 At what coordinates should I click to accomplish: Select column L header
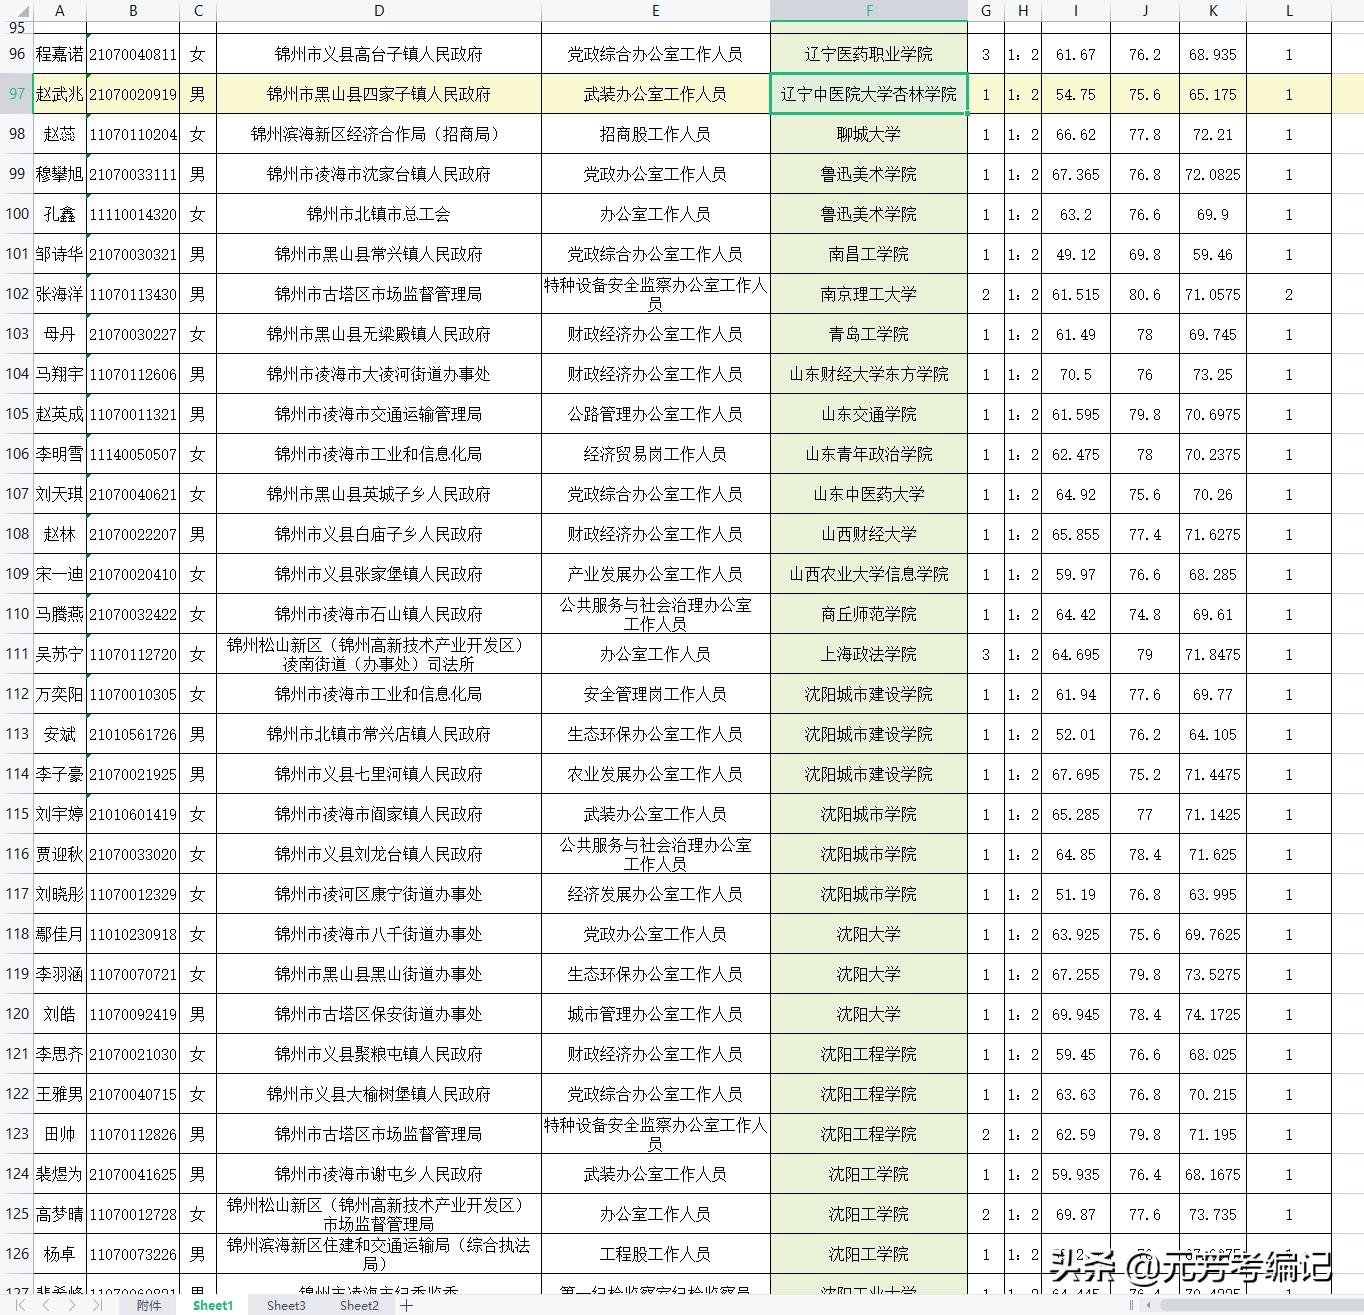point(1289,10)
